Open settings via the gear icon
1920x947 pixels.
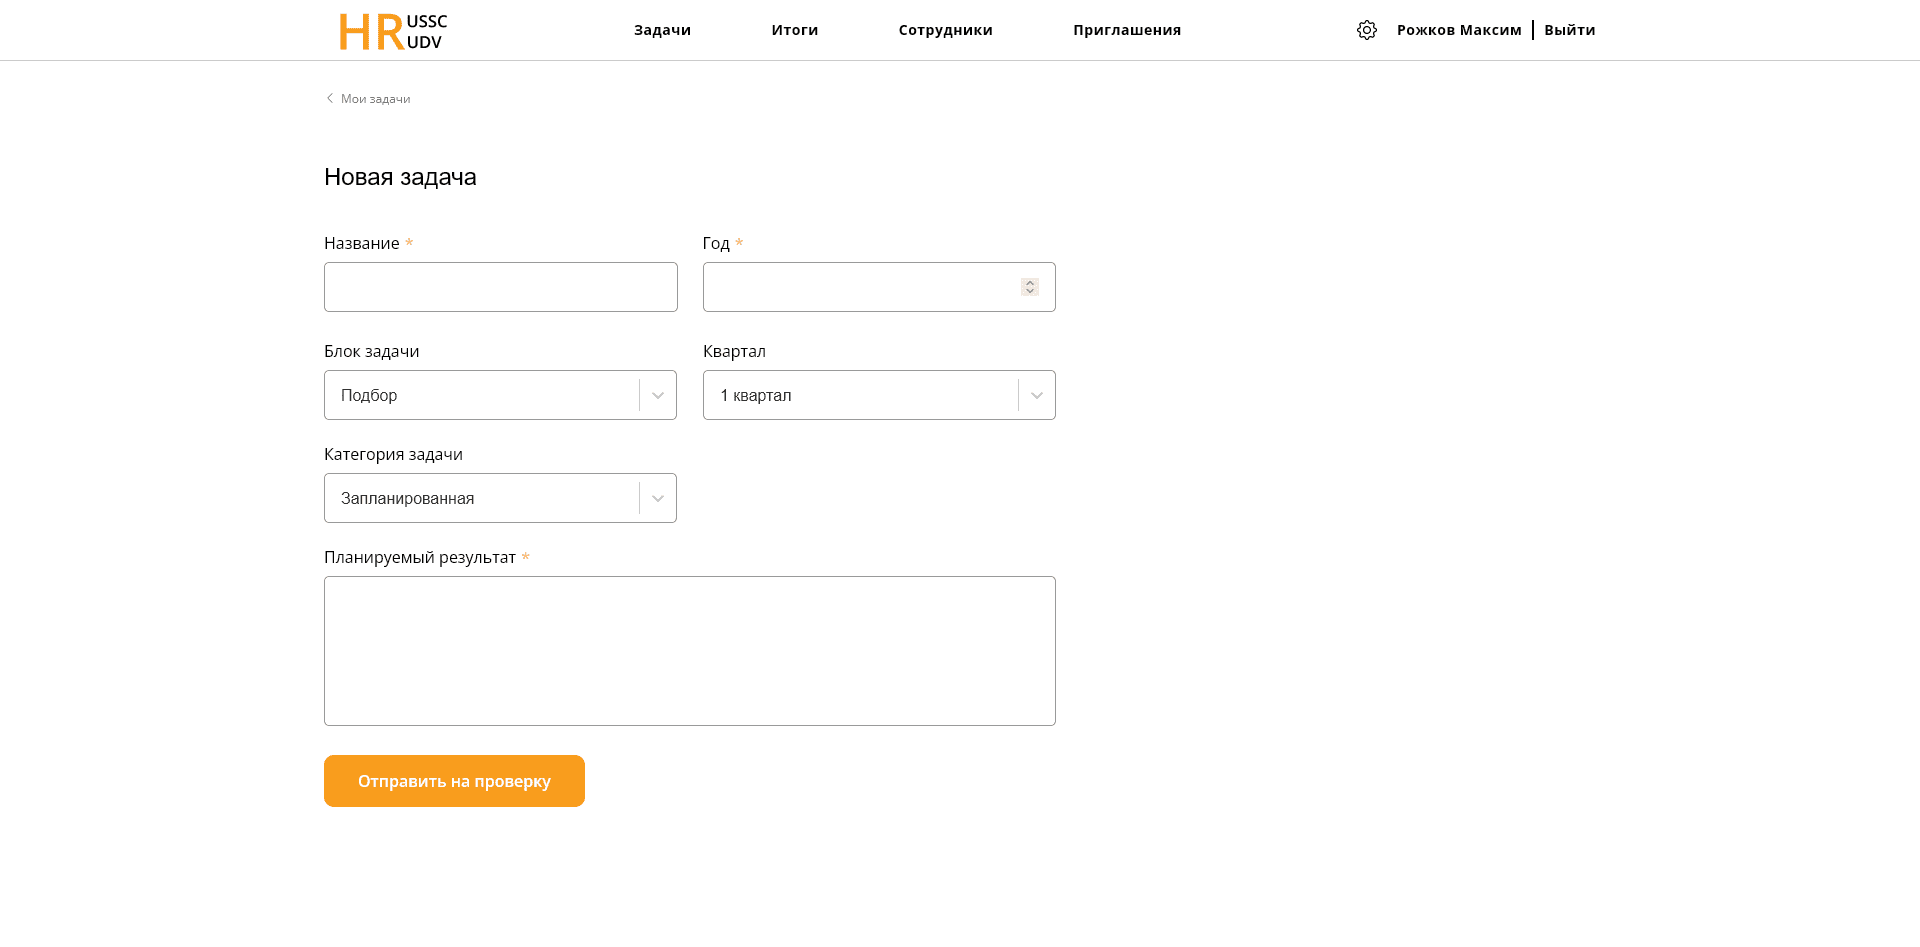click(x=1366, y=30)
